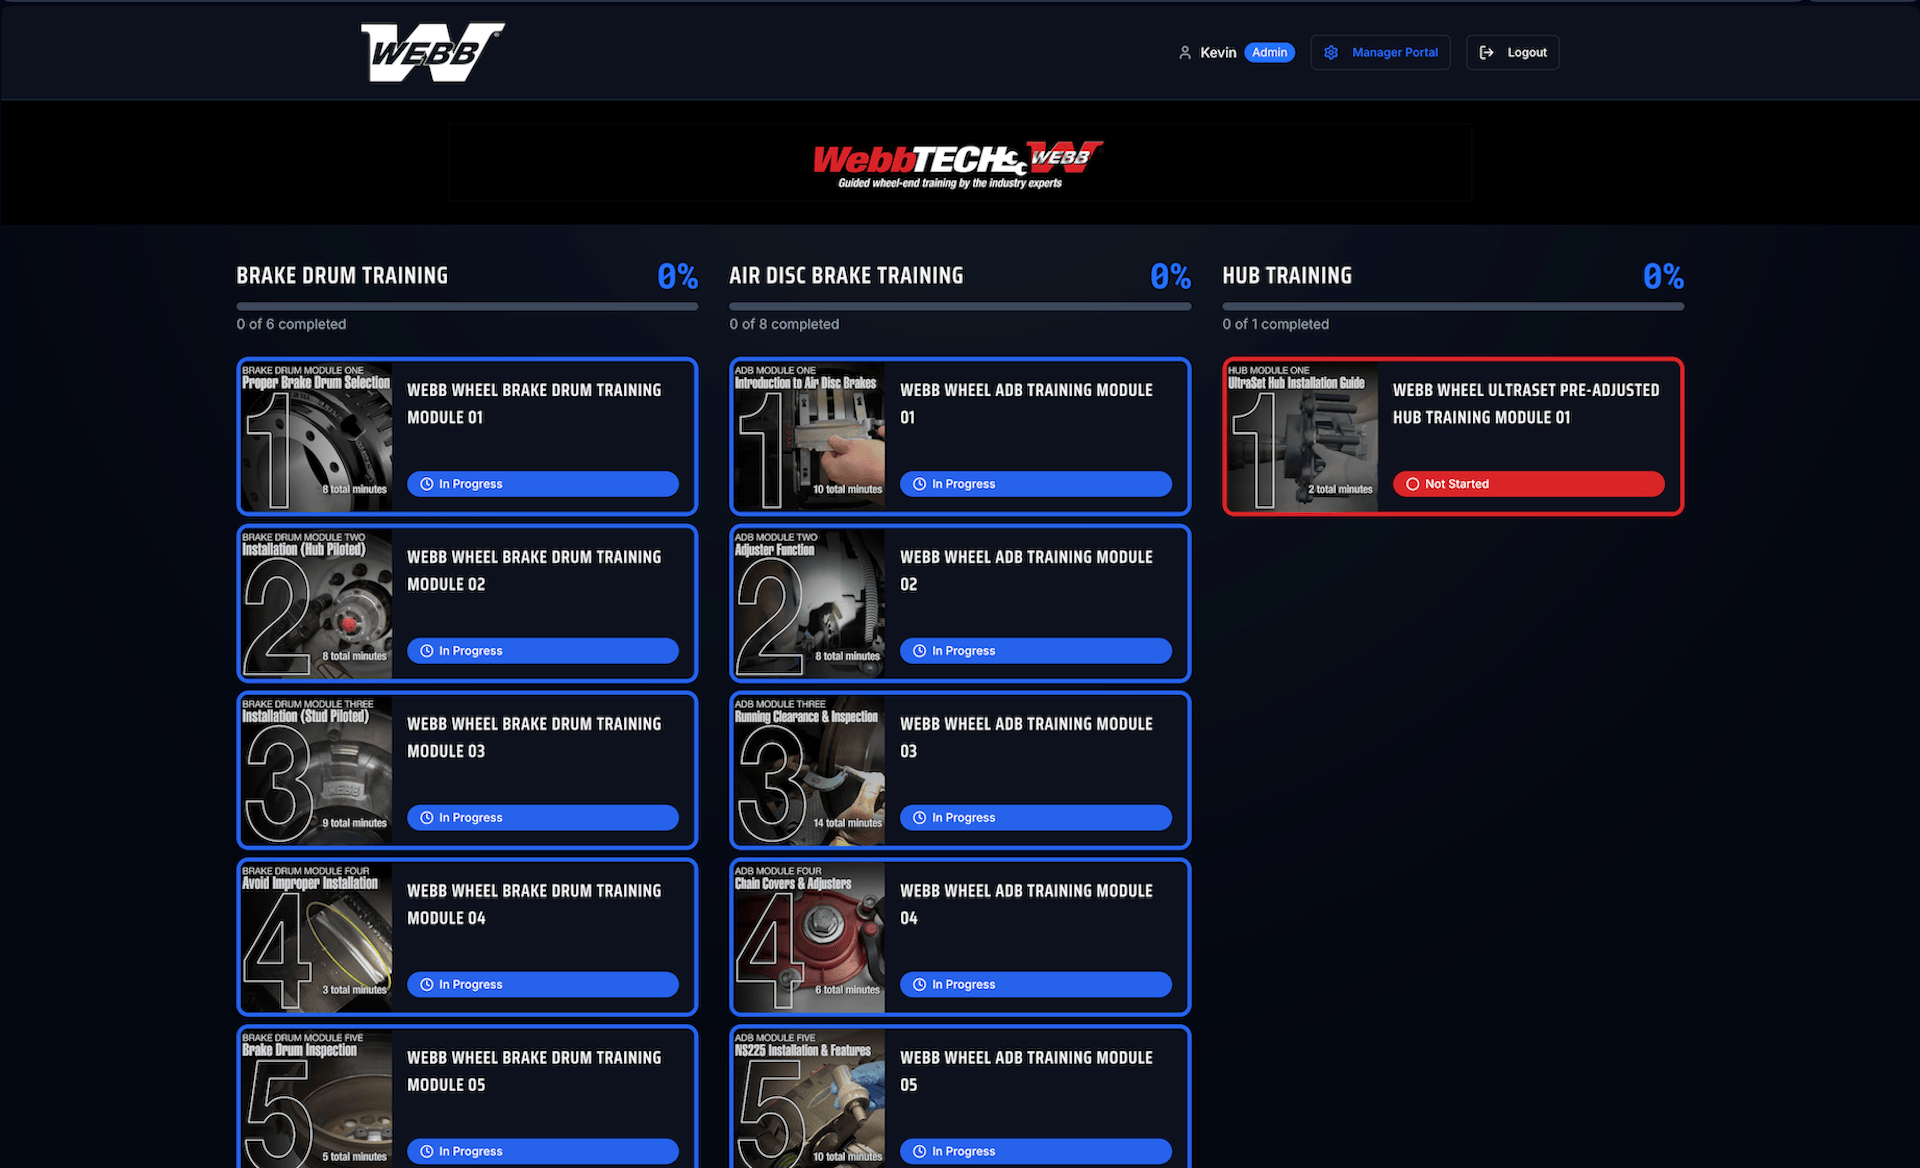Open ADB Module 04 Chain Covers thumbnail
Viewport: 1920px width, 1168px height.
808,938
